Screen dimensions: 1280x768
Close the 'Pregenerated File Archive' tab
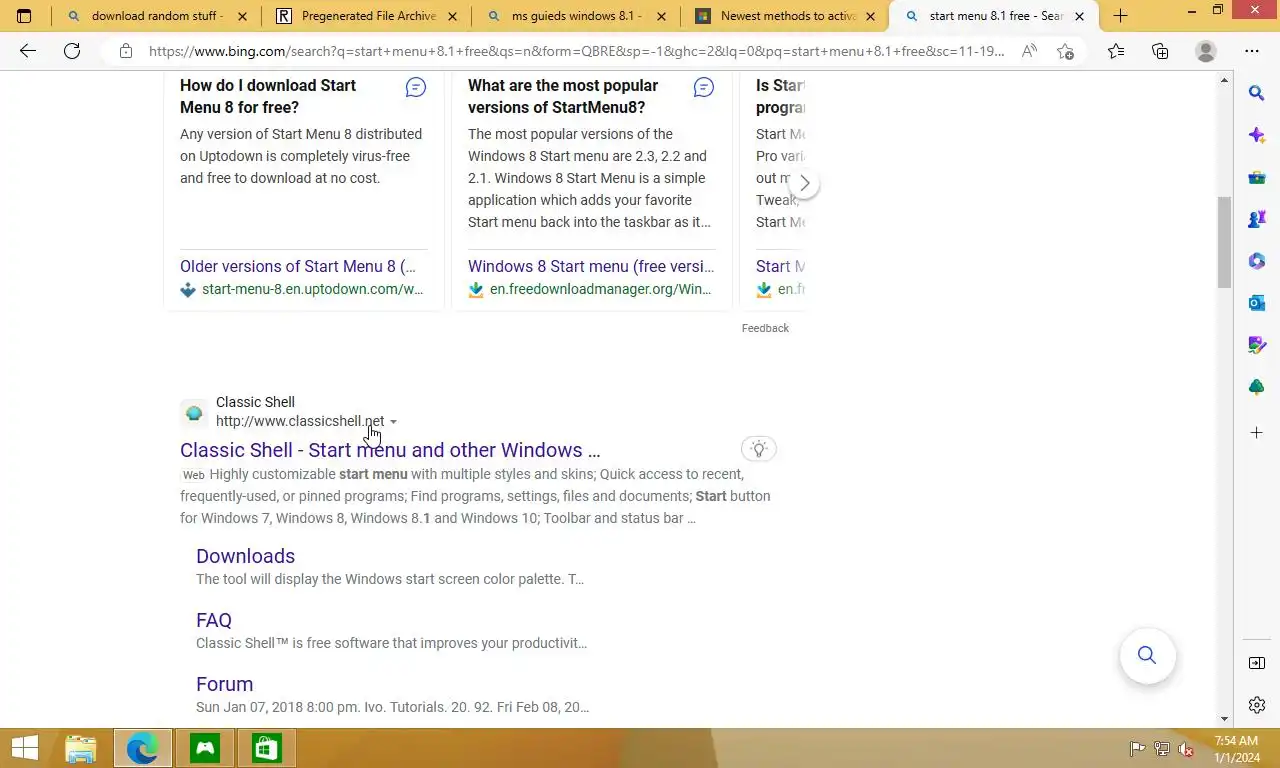click(x=452, y=17)
